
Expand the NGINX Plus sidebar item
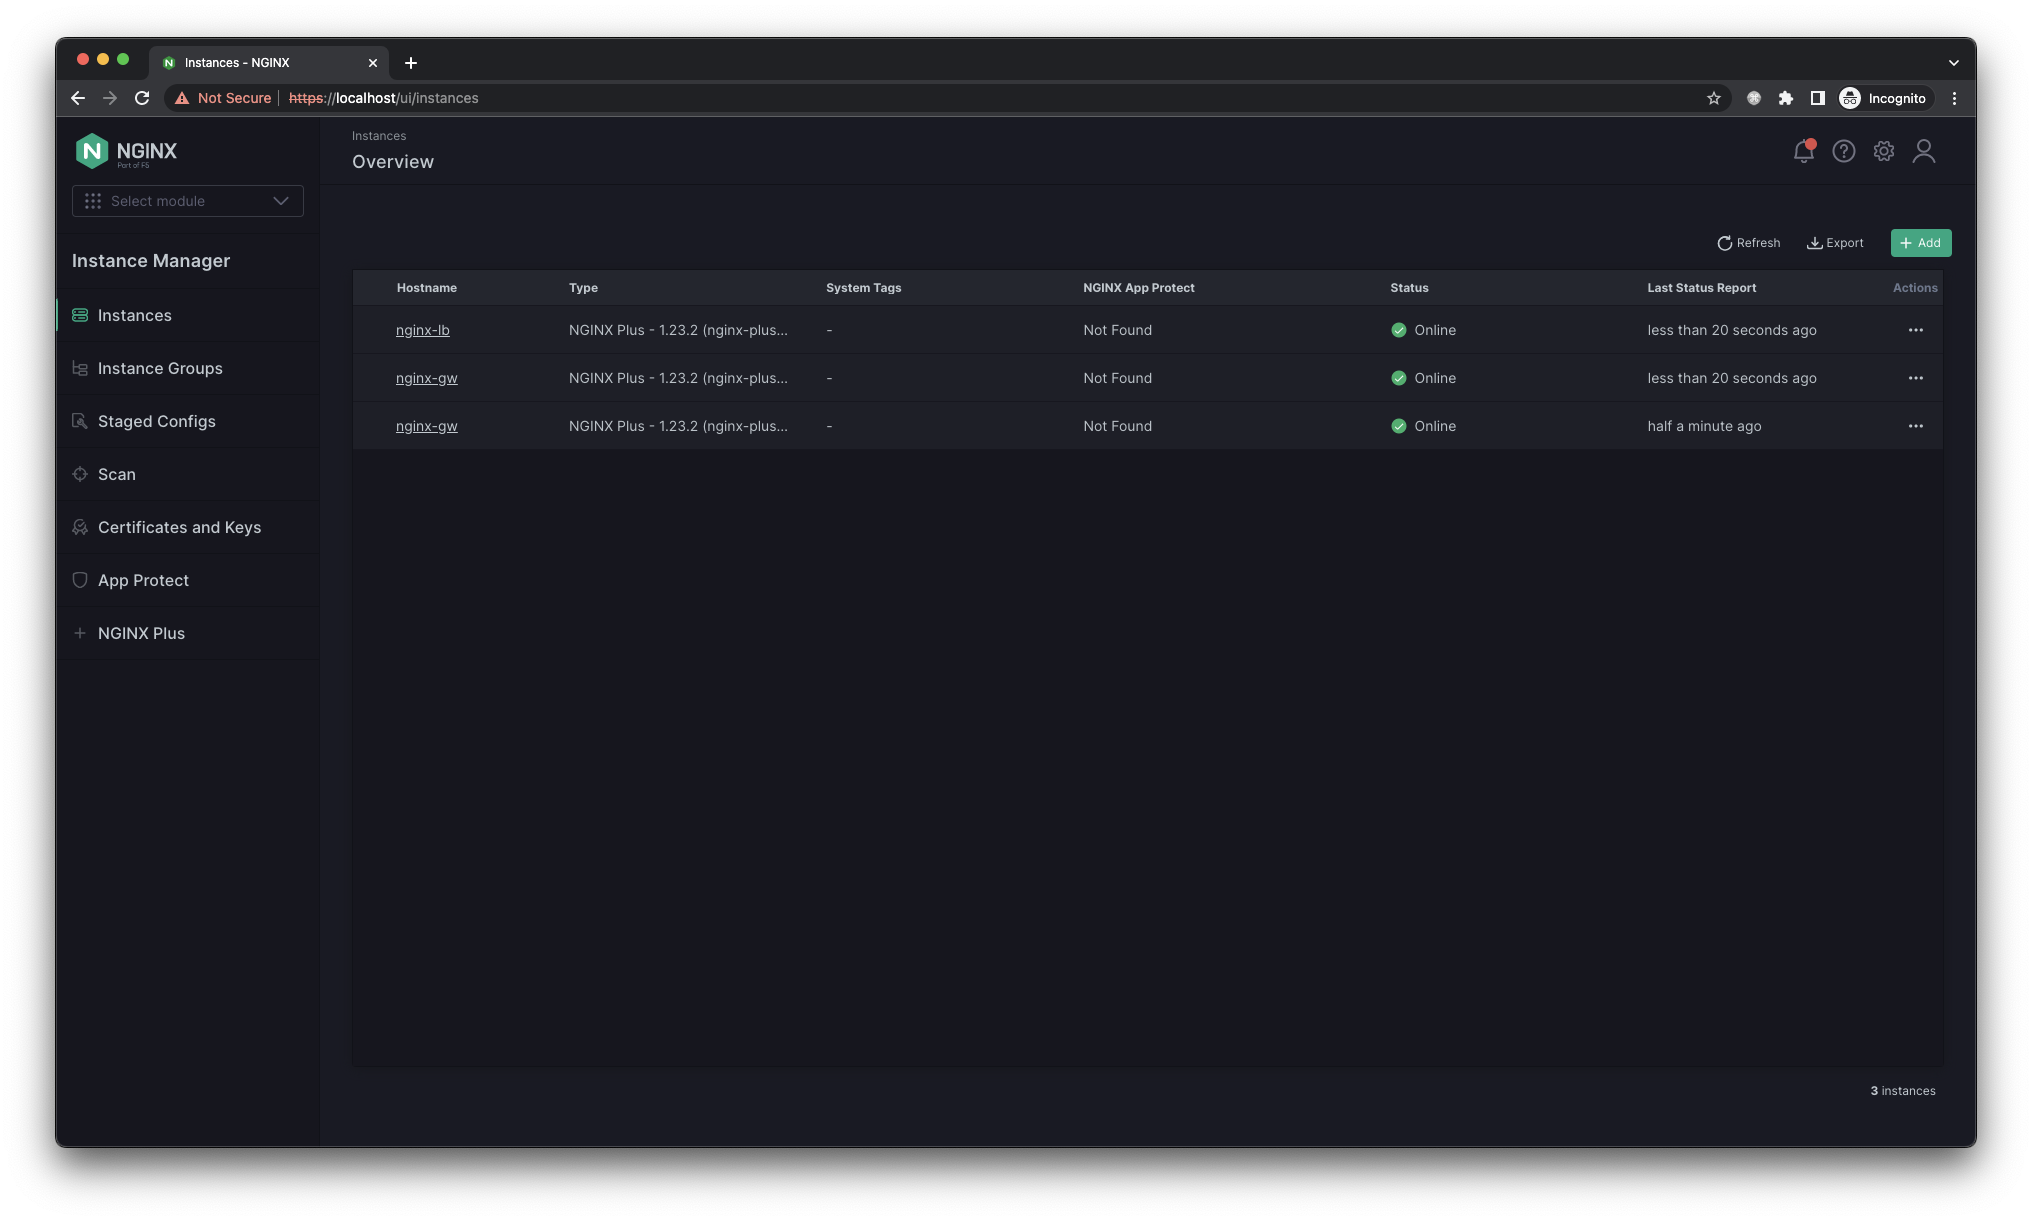(141, 633)
